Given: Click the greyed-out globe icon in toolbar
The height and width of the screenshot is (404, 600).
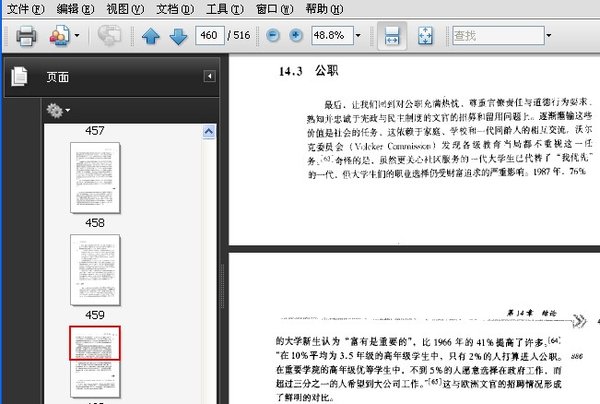Looking at the screenshot, I should click(109, 36).
